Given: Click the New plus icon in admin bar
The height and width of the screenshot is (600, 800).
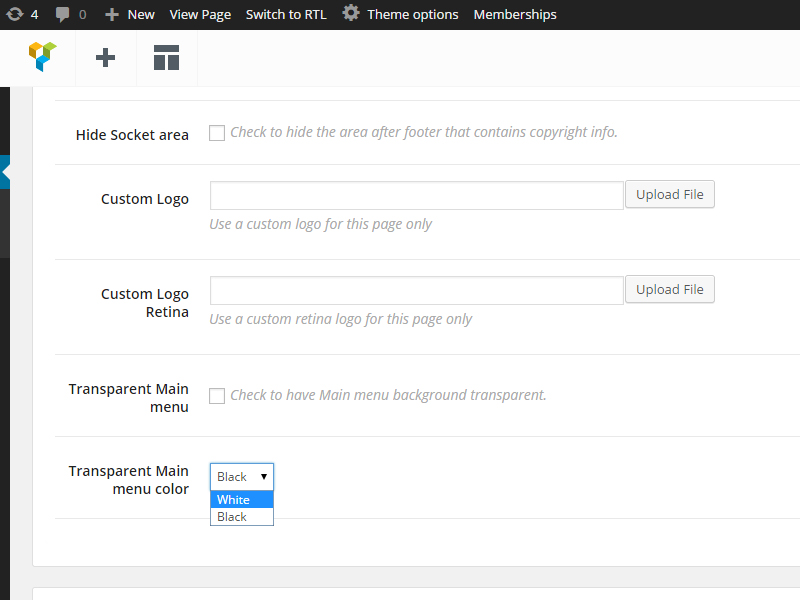Looking at the screenshot, I should click(112, 14).
